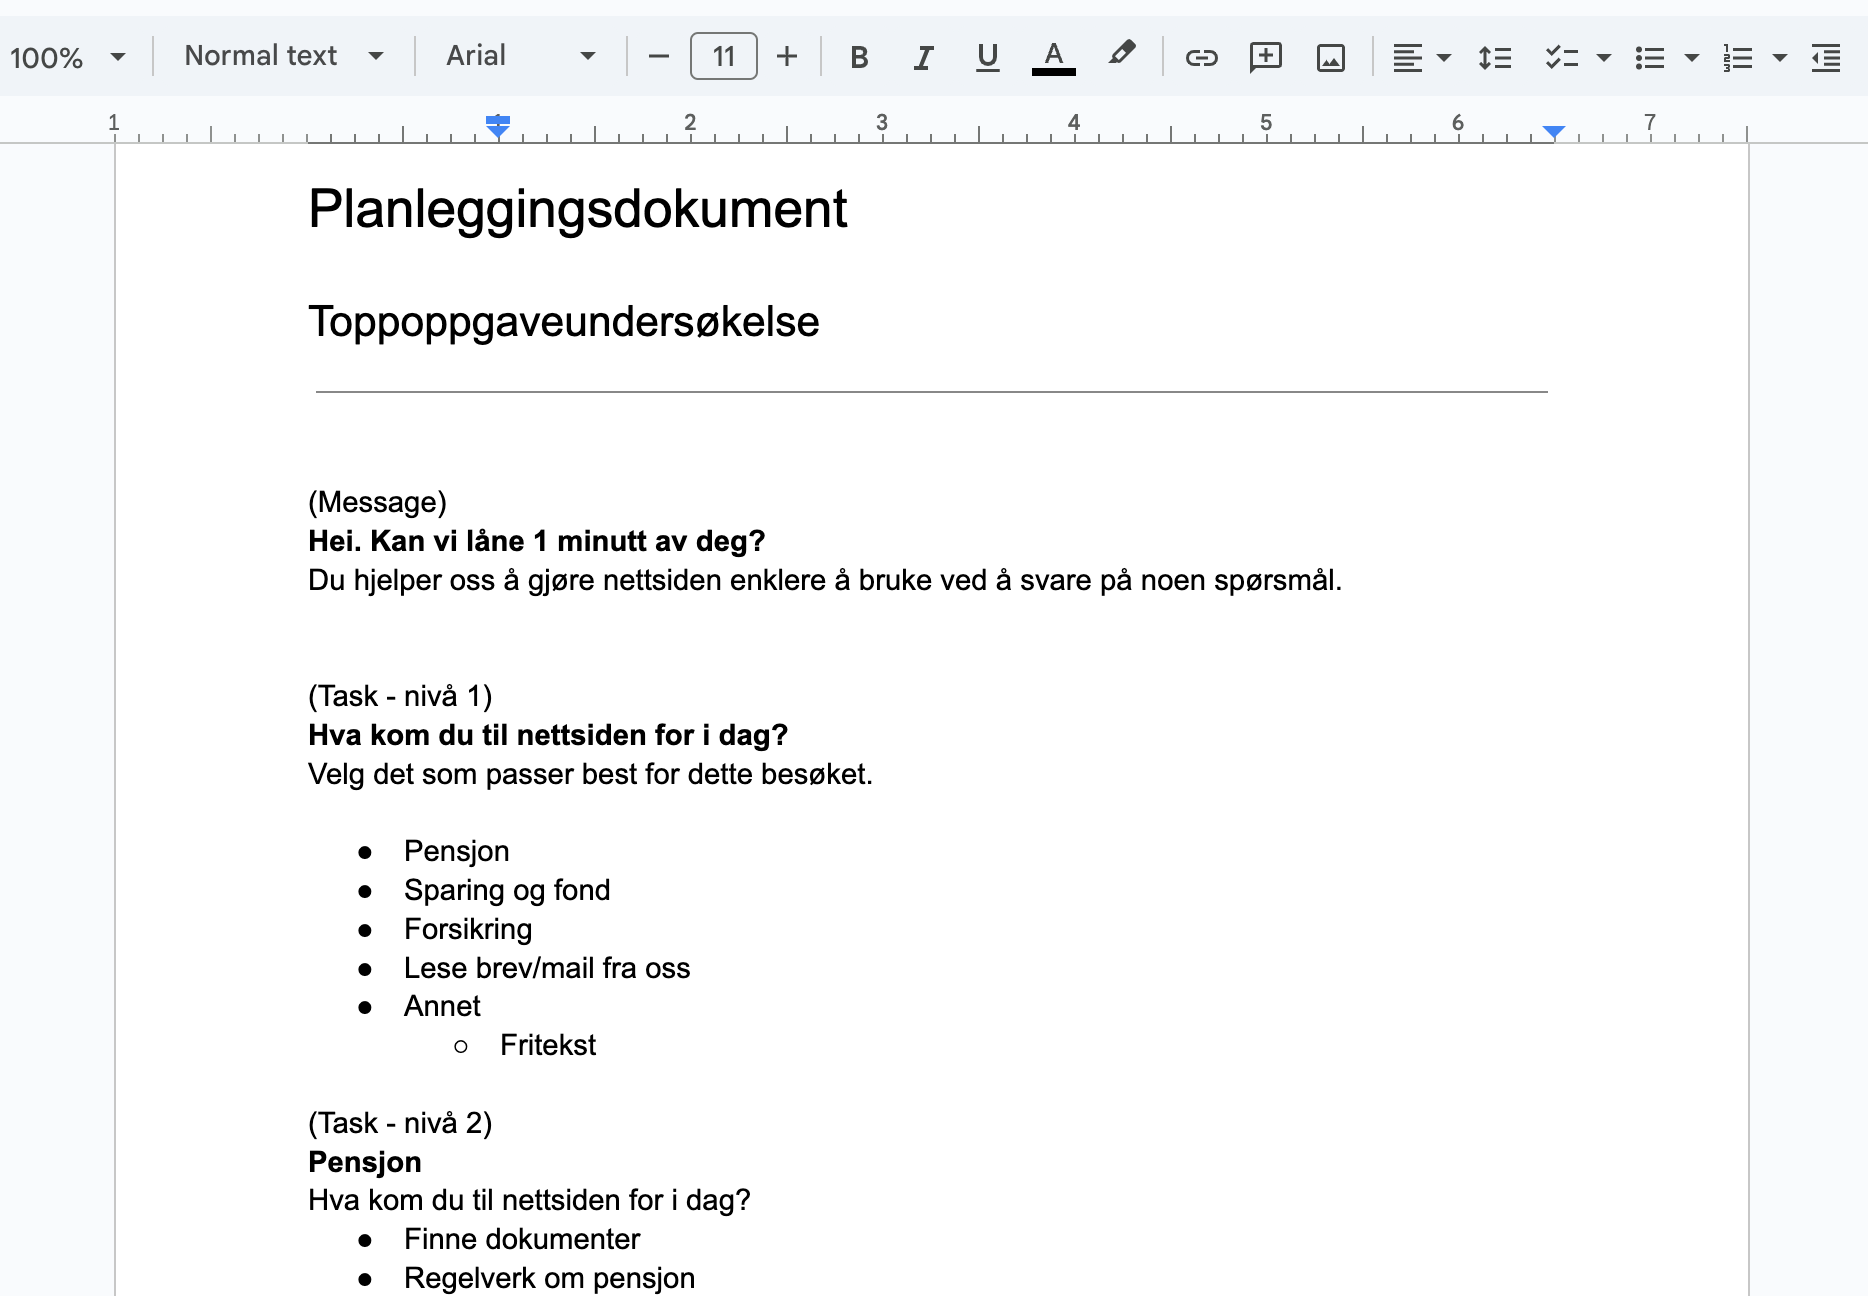Click the 'Fritekst' sub-bullet
The width and height of the screenshot is (1868, 1296).
click(x=548, y=1045)
